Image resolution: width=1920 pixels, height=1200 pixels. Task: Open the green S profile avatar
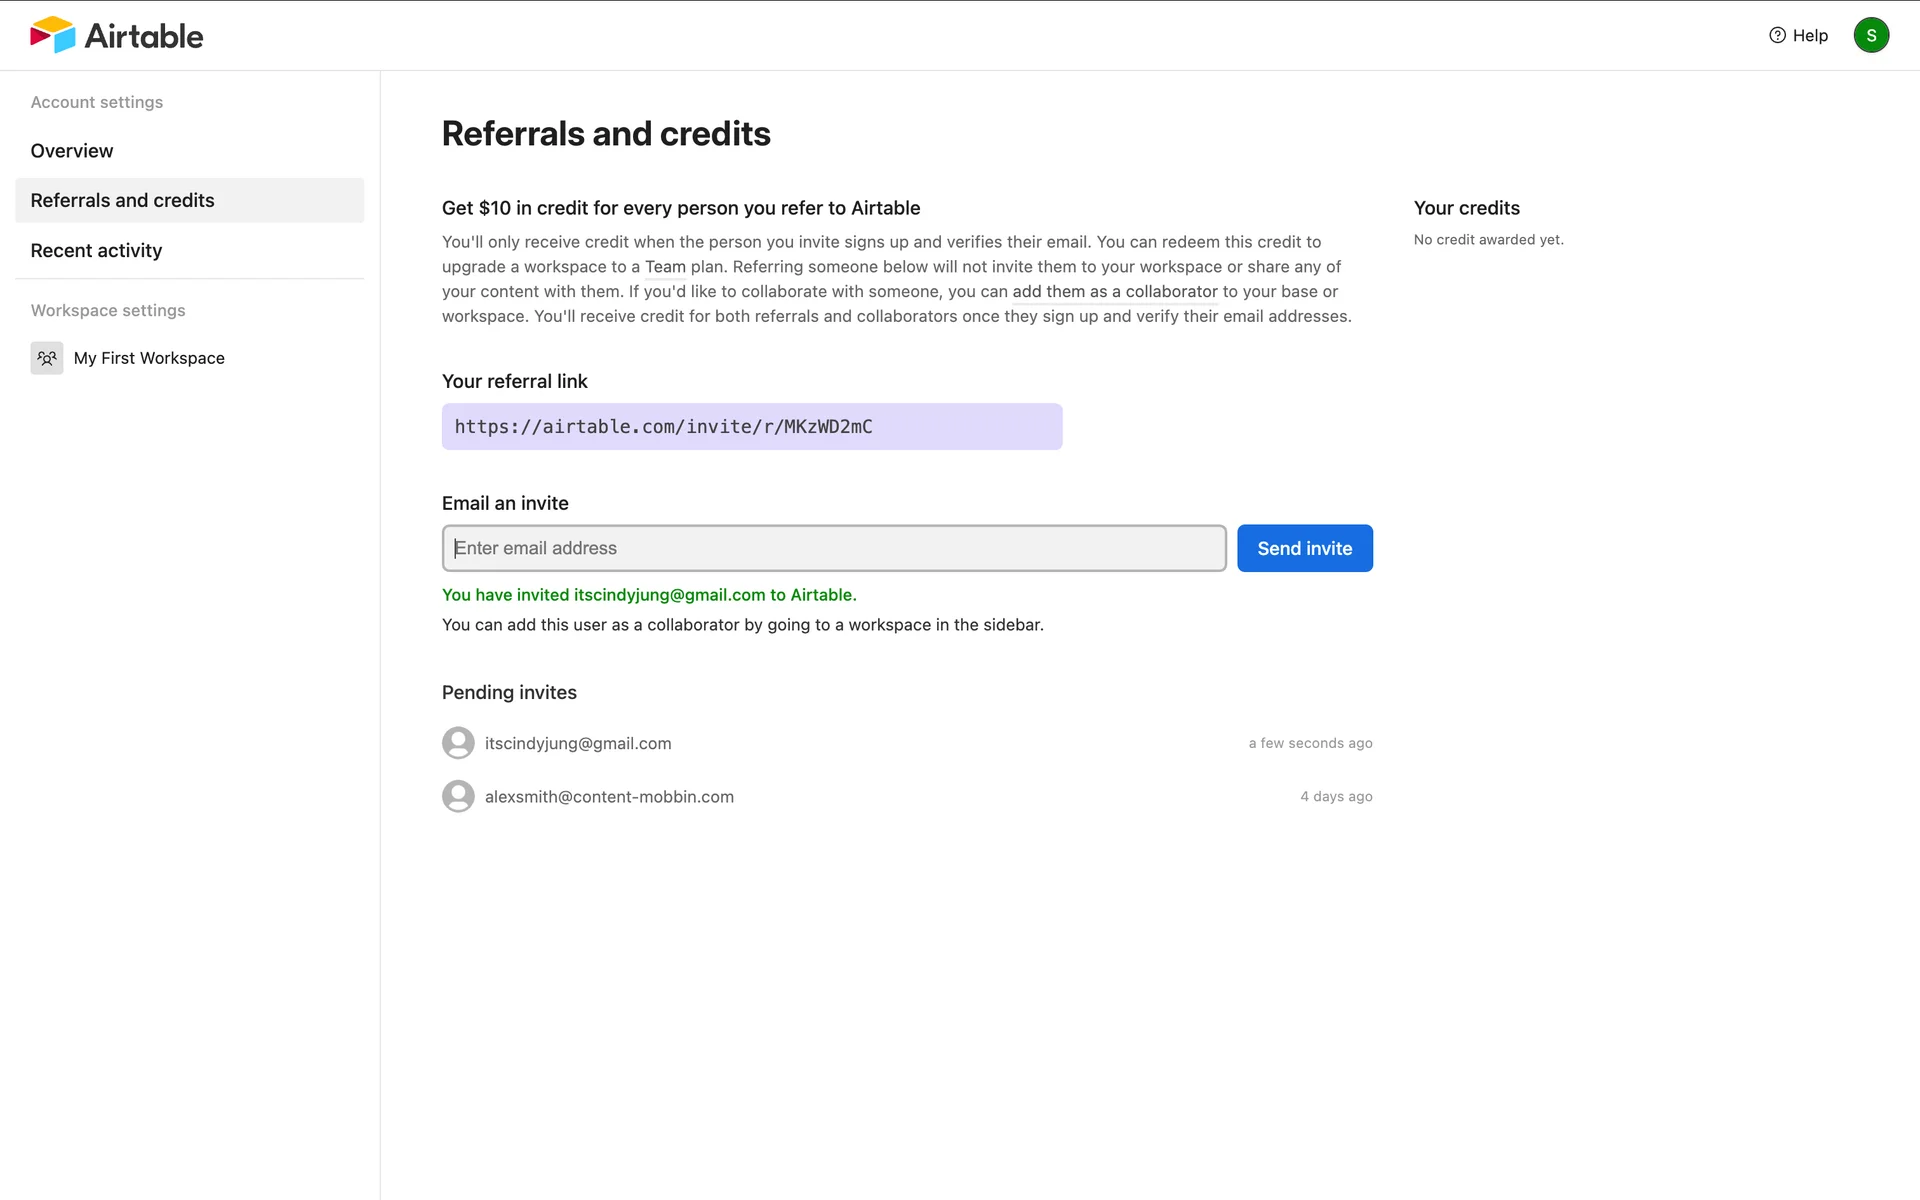point(1870,35)
